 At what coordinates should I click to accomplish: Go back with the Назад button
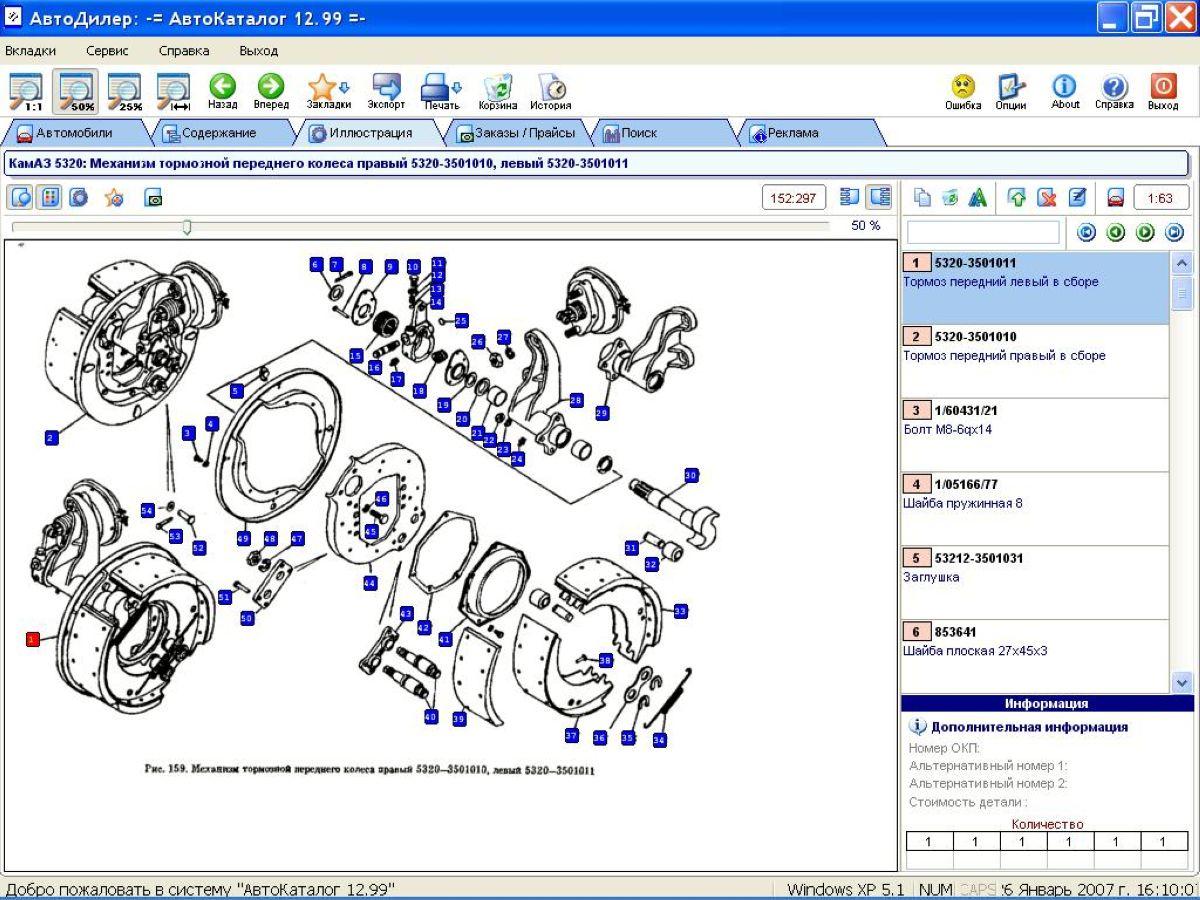coord(222,92)
